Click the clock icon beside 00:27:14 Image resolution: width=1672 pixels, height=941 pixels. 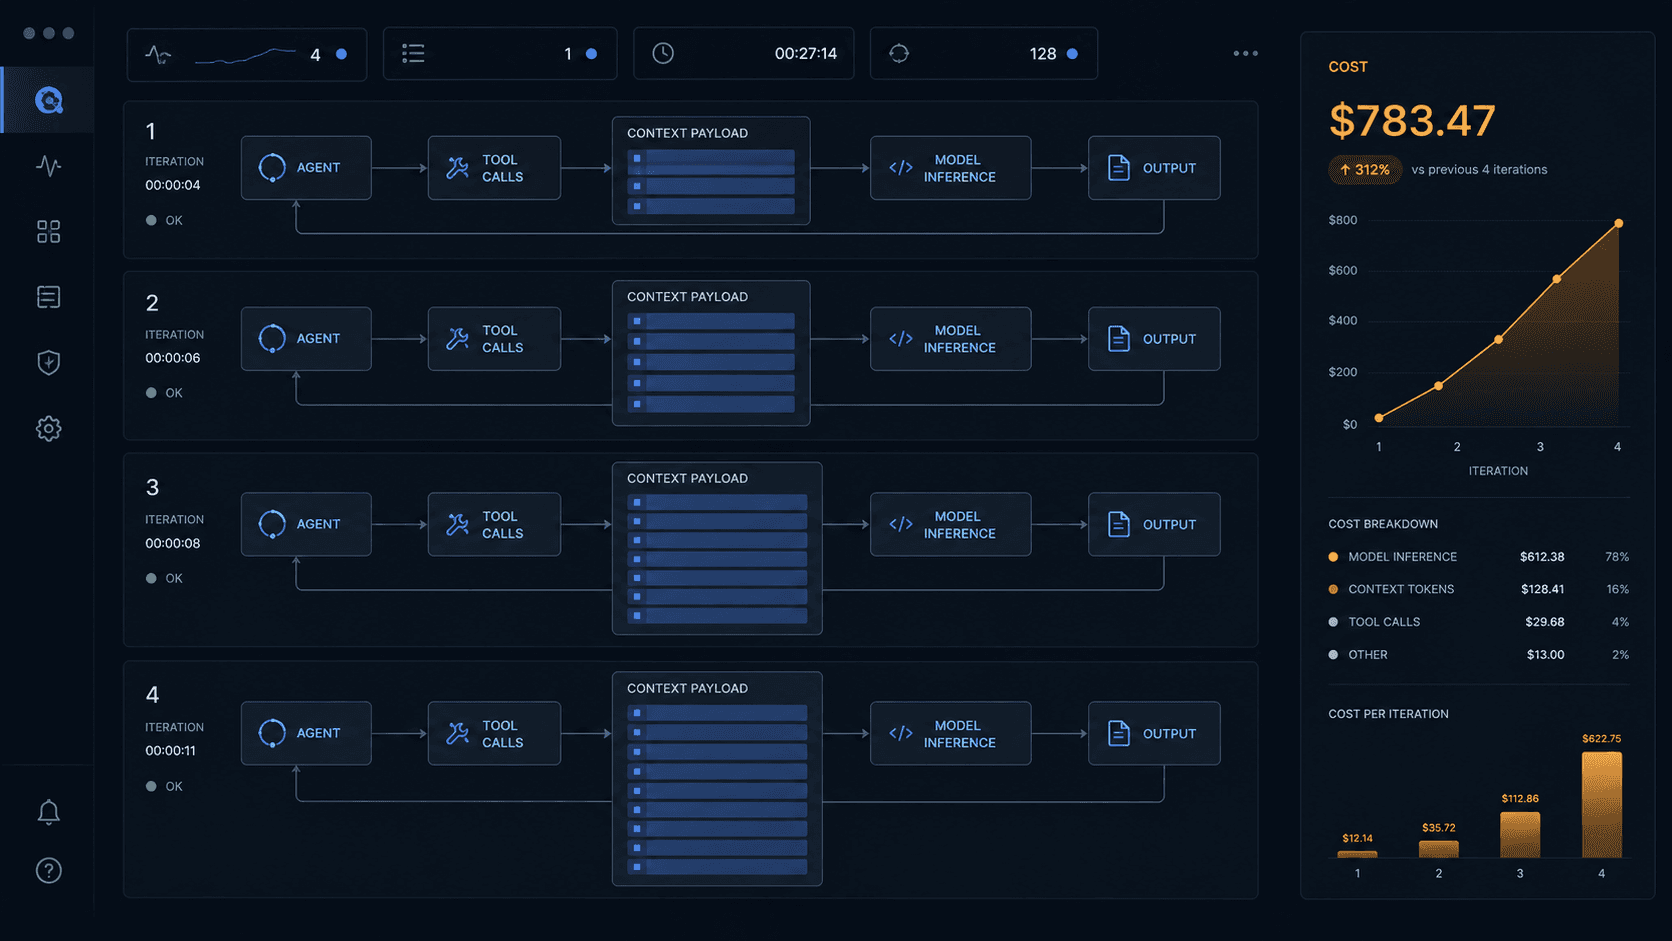tap(663, 54)
